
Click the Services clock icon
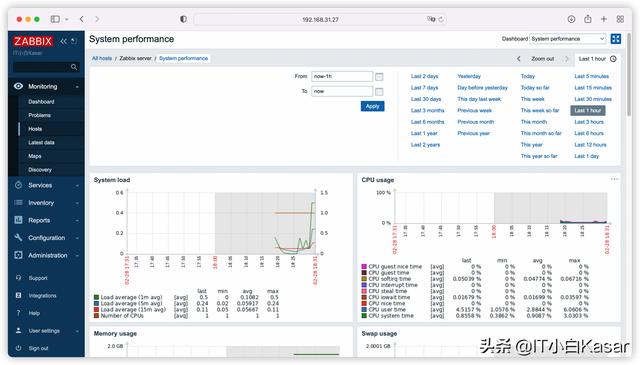pos(18,185)
